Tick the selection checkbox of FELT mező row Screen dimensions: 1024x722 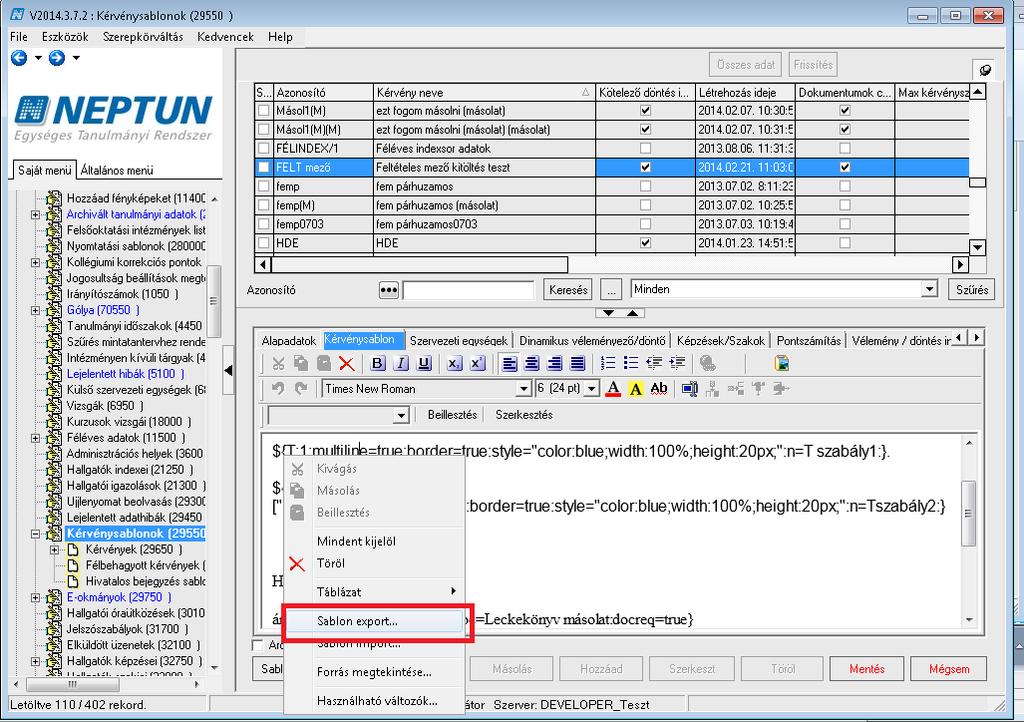(263, 168)
